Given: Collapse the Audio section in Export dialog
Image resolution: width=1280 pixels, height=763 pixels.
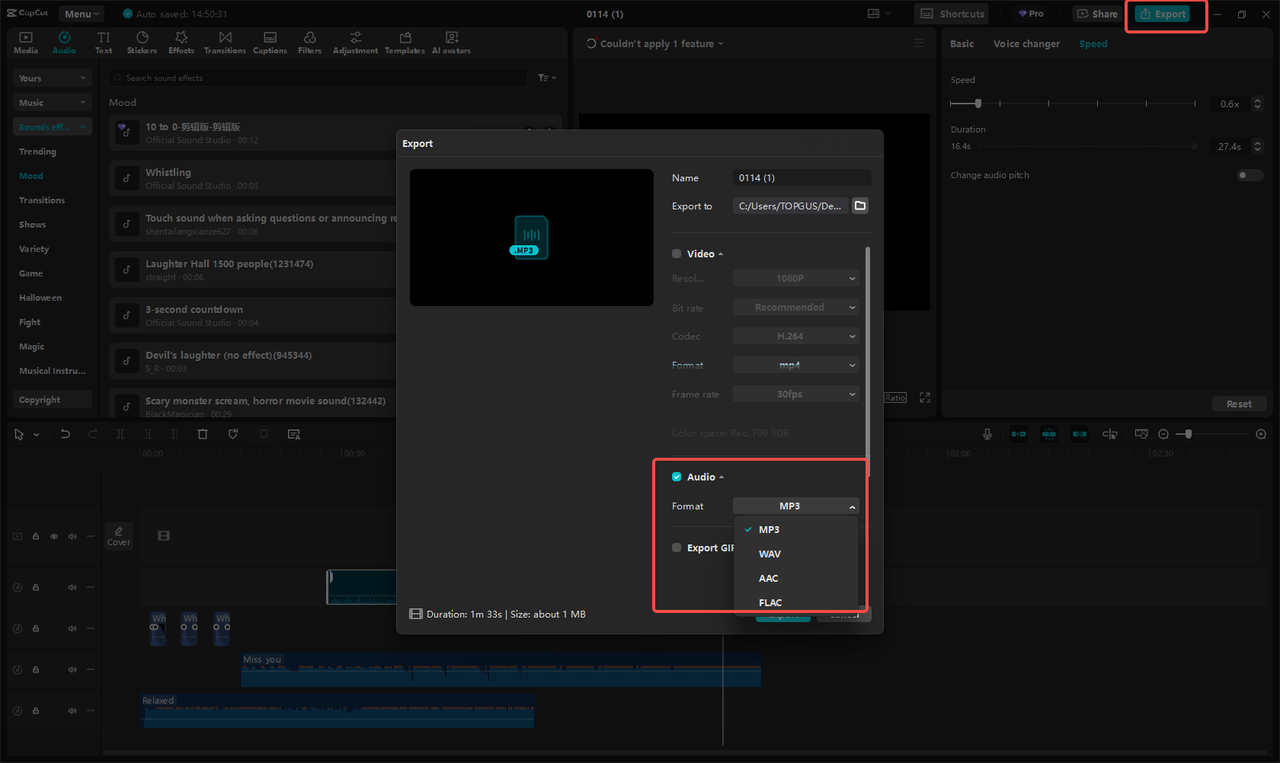Looking at the screenshot, I should (721, 476).
